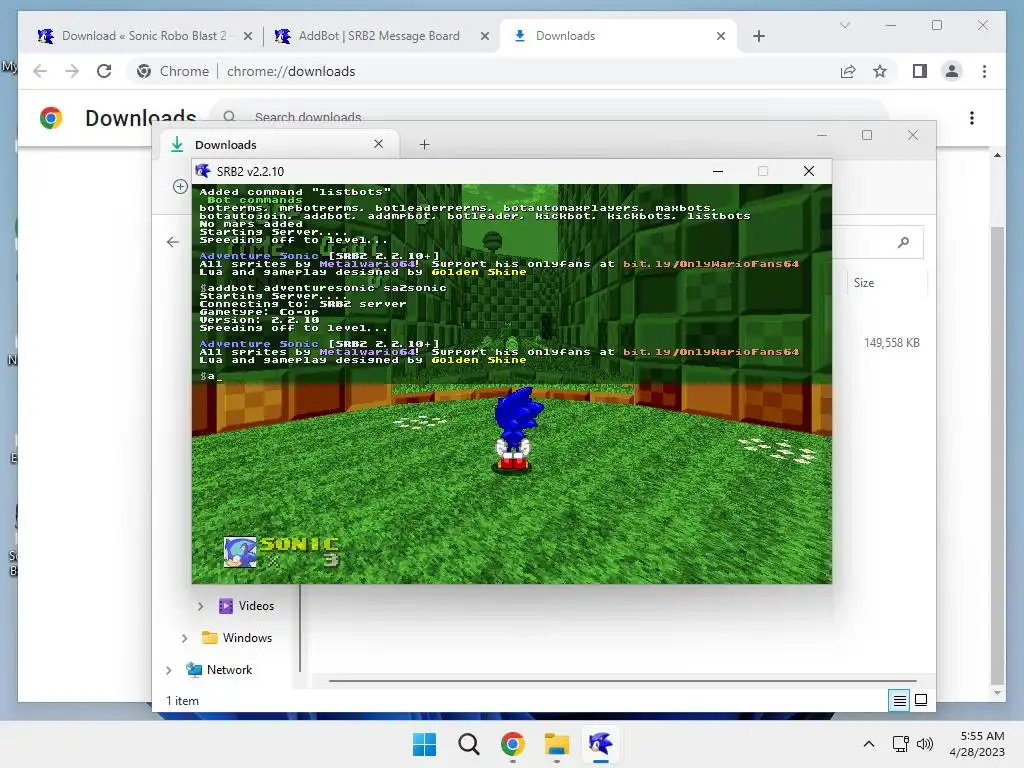Image resolution: width=1024 pixels, height=768 pixels.
Task: Go forward in Chrome
Action: [x=72, y=71]
